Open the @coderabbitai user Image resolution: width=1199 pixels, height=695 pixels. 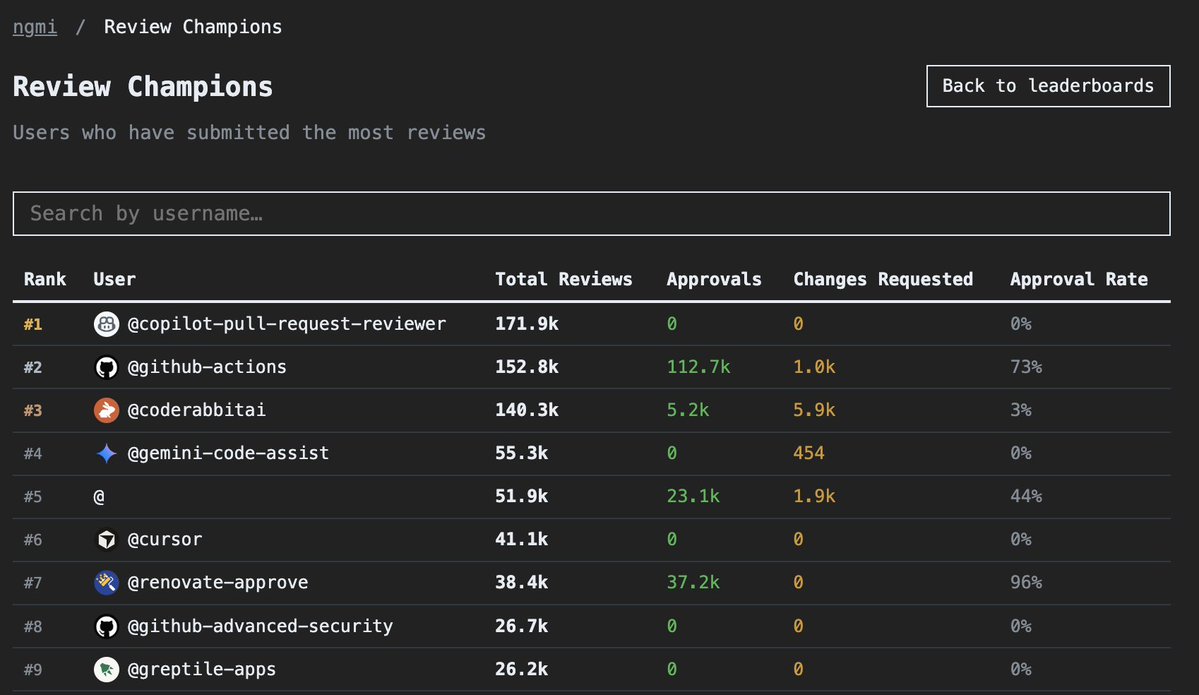click(197, 410)
